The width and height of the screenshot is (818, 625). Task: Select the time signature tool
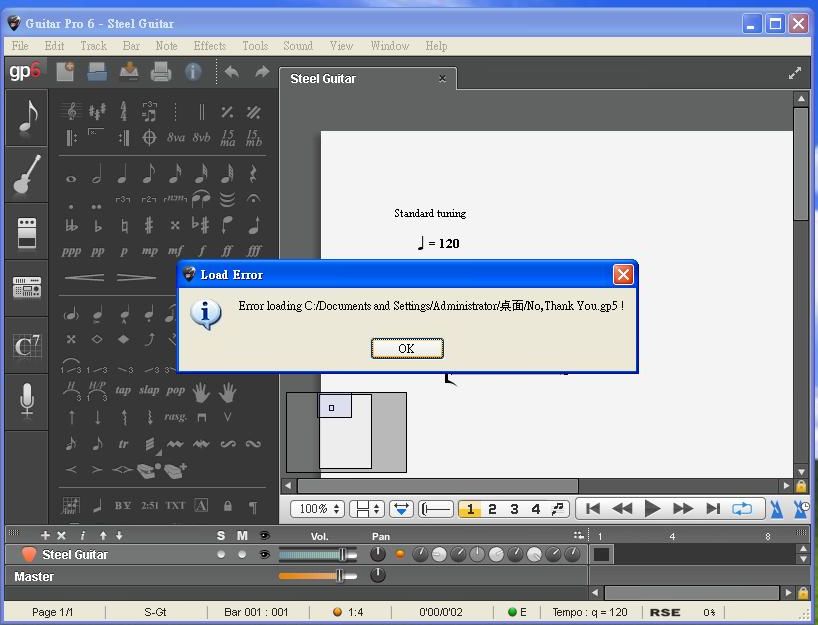coord(123,111)
